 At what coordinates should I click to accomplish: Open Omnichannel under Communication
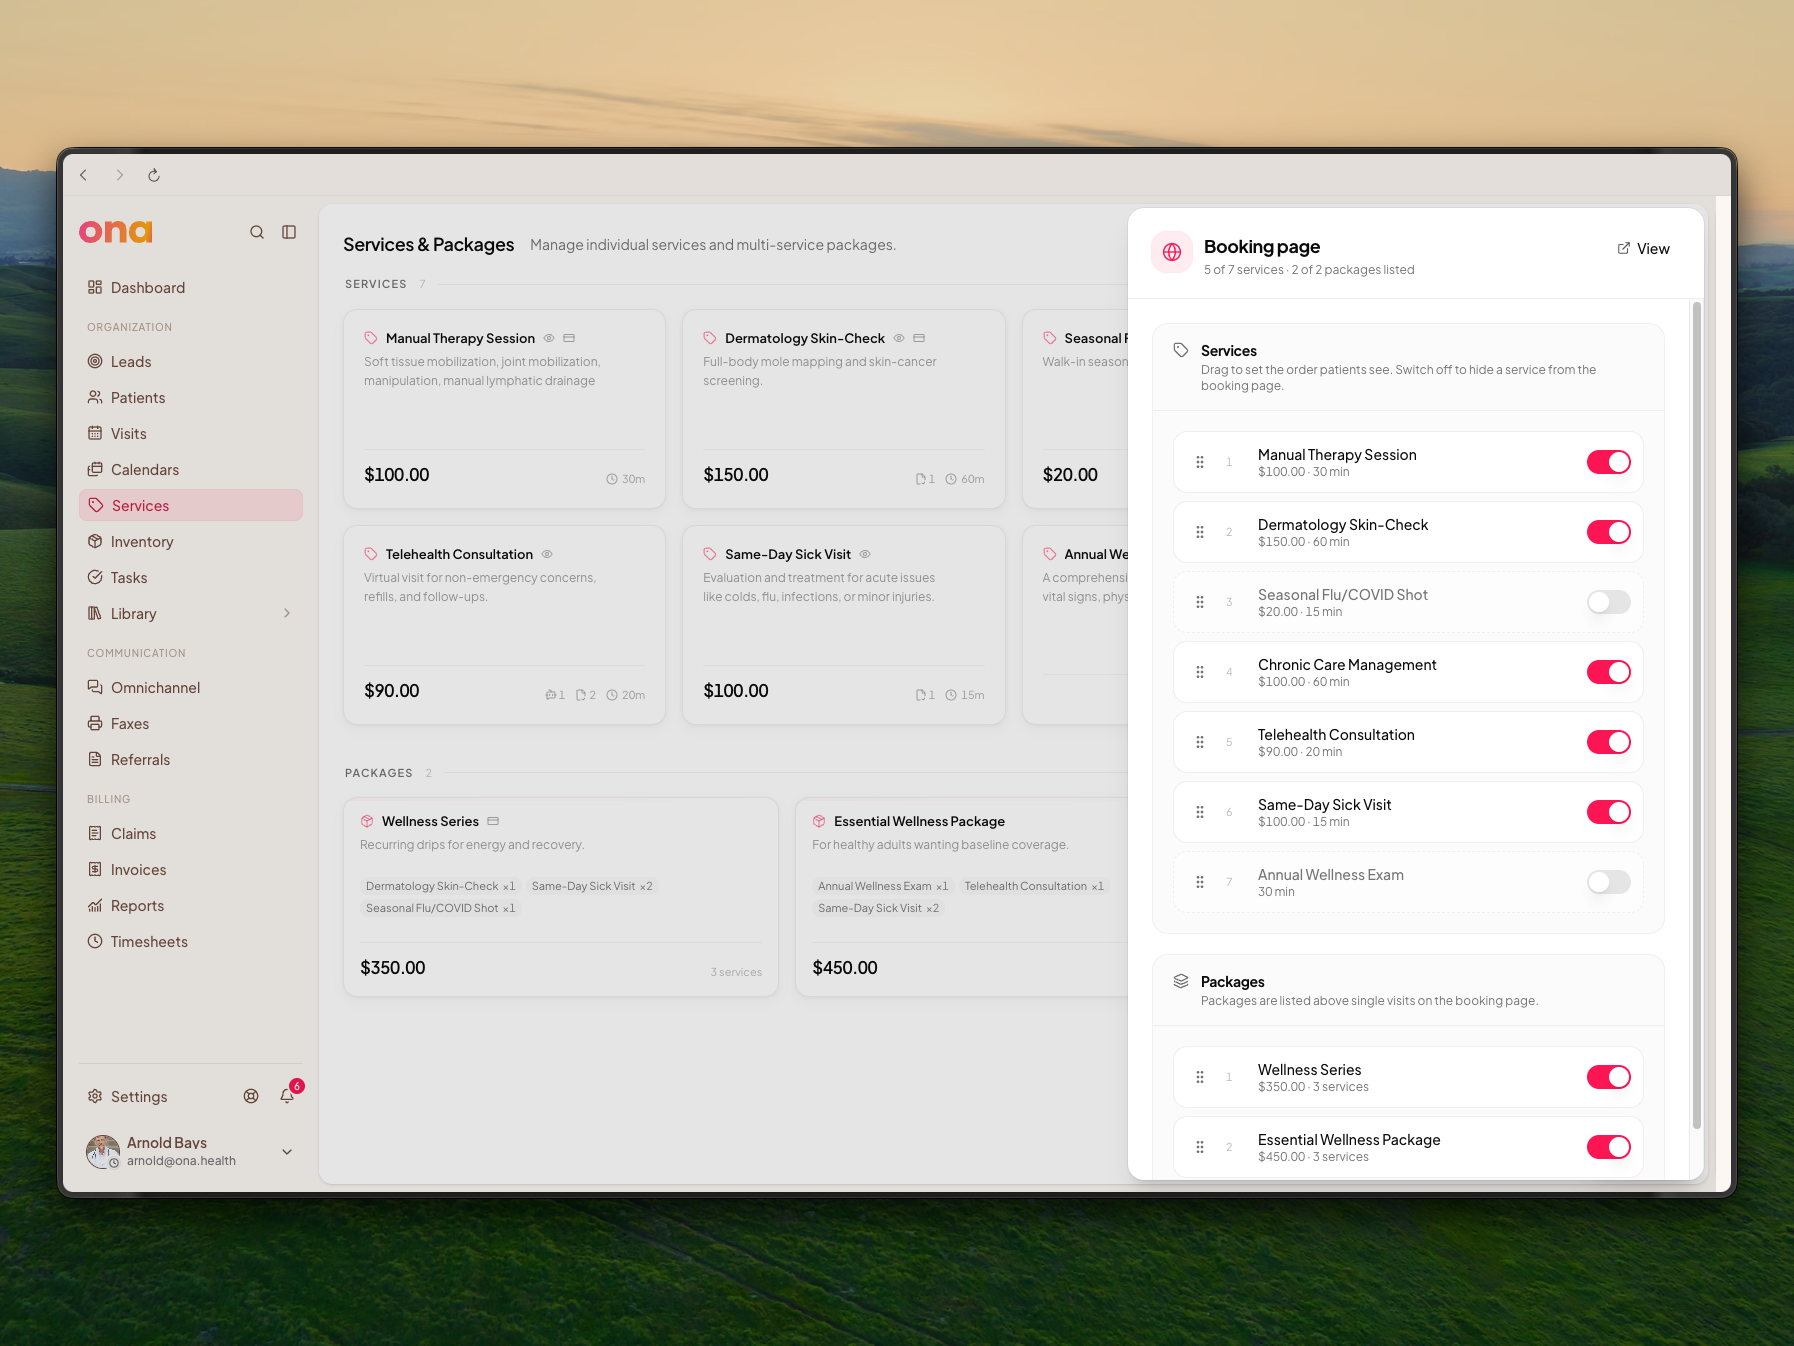tap(190, 688)
